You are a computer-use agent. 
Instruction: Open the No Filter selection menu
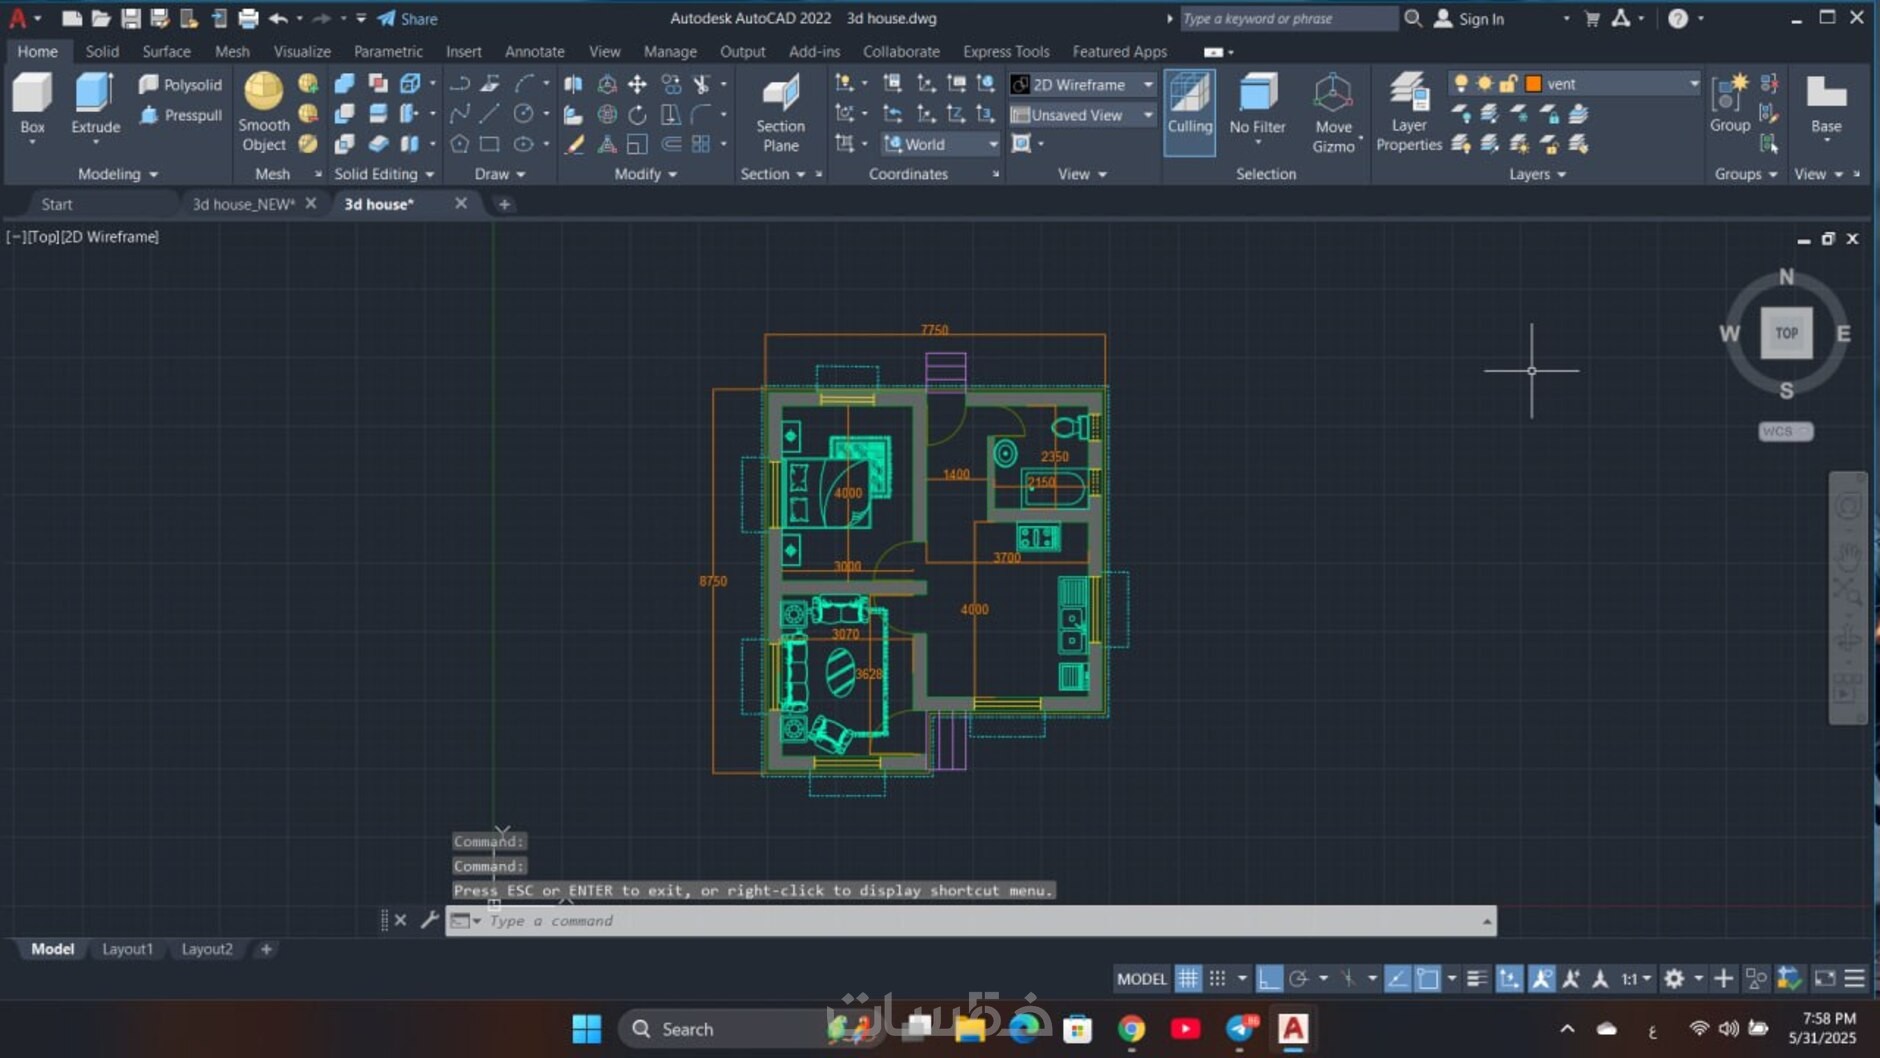point(1257,108)
